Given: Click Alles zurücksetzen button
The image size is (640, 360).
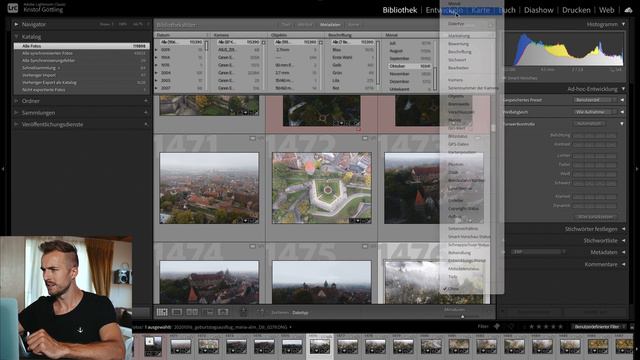Looking at the screenshot, I should click(595, 217).
